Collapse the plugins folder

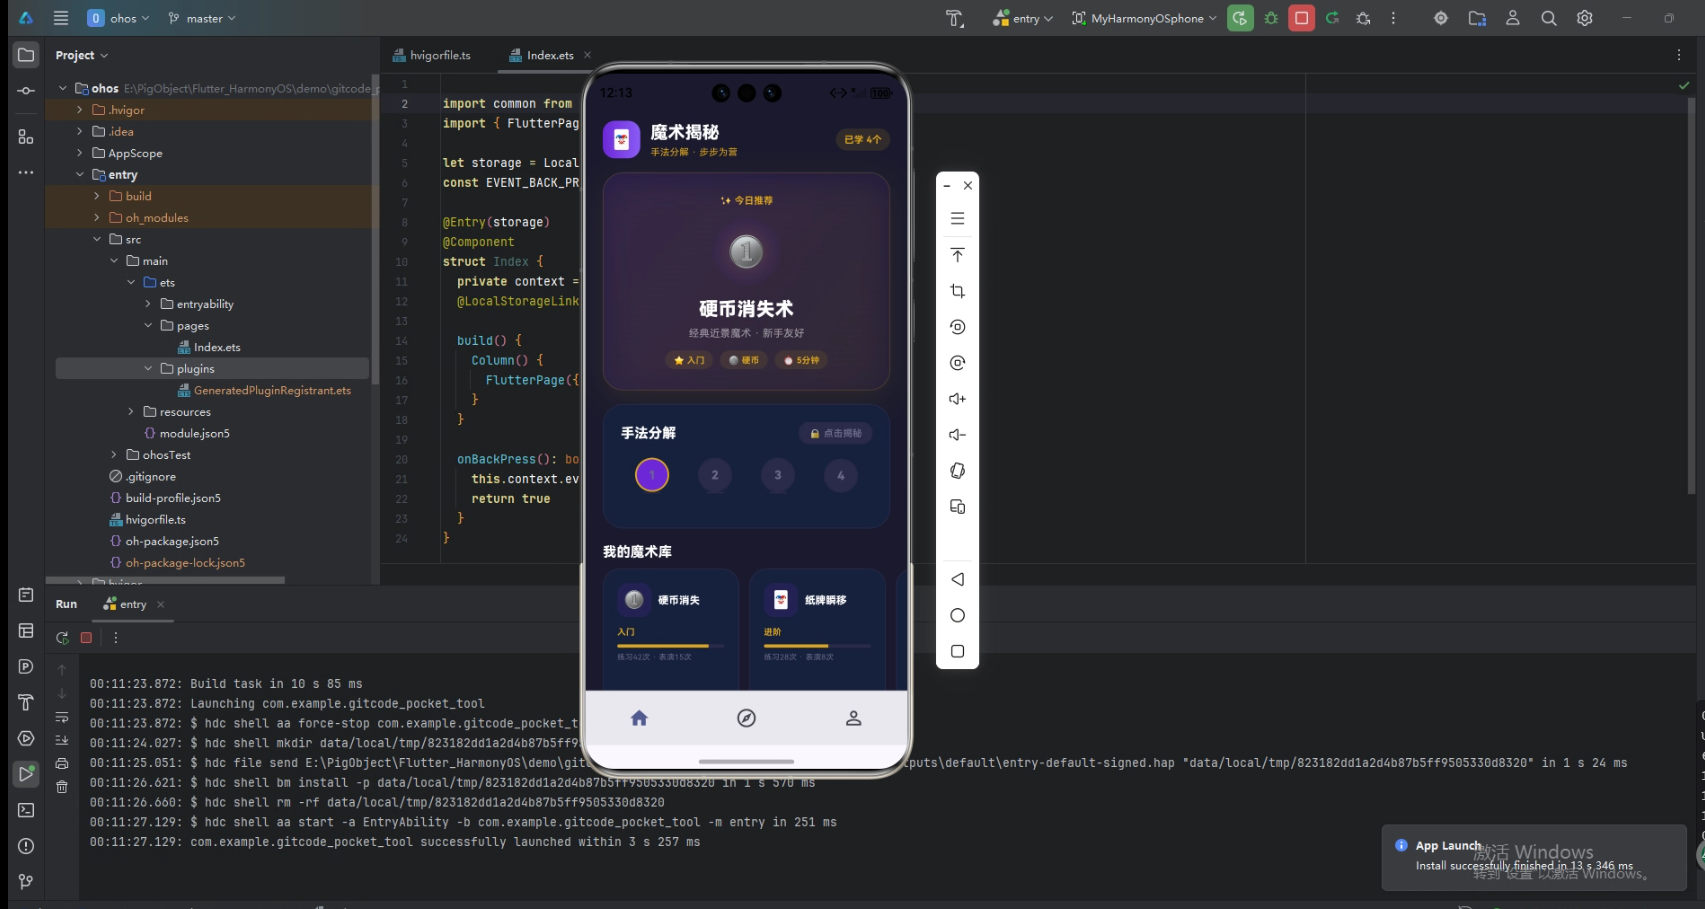(148, 369)
